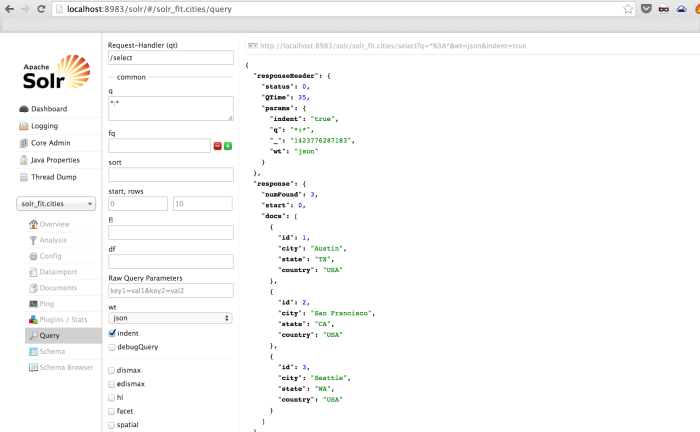Viewport: 700px width, 432px height.
Task: Click the Documents icon
Action: click(x=33, y=288)
